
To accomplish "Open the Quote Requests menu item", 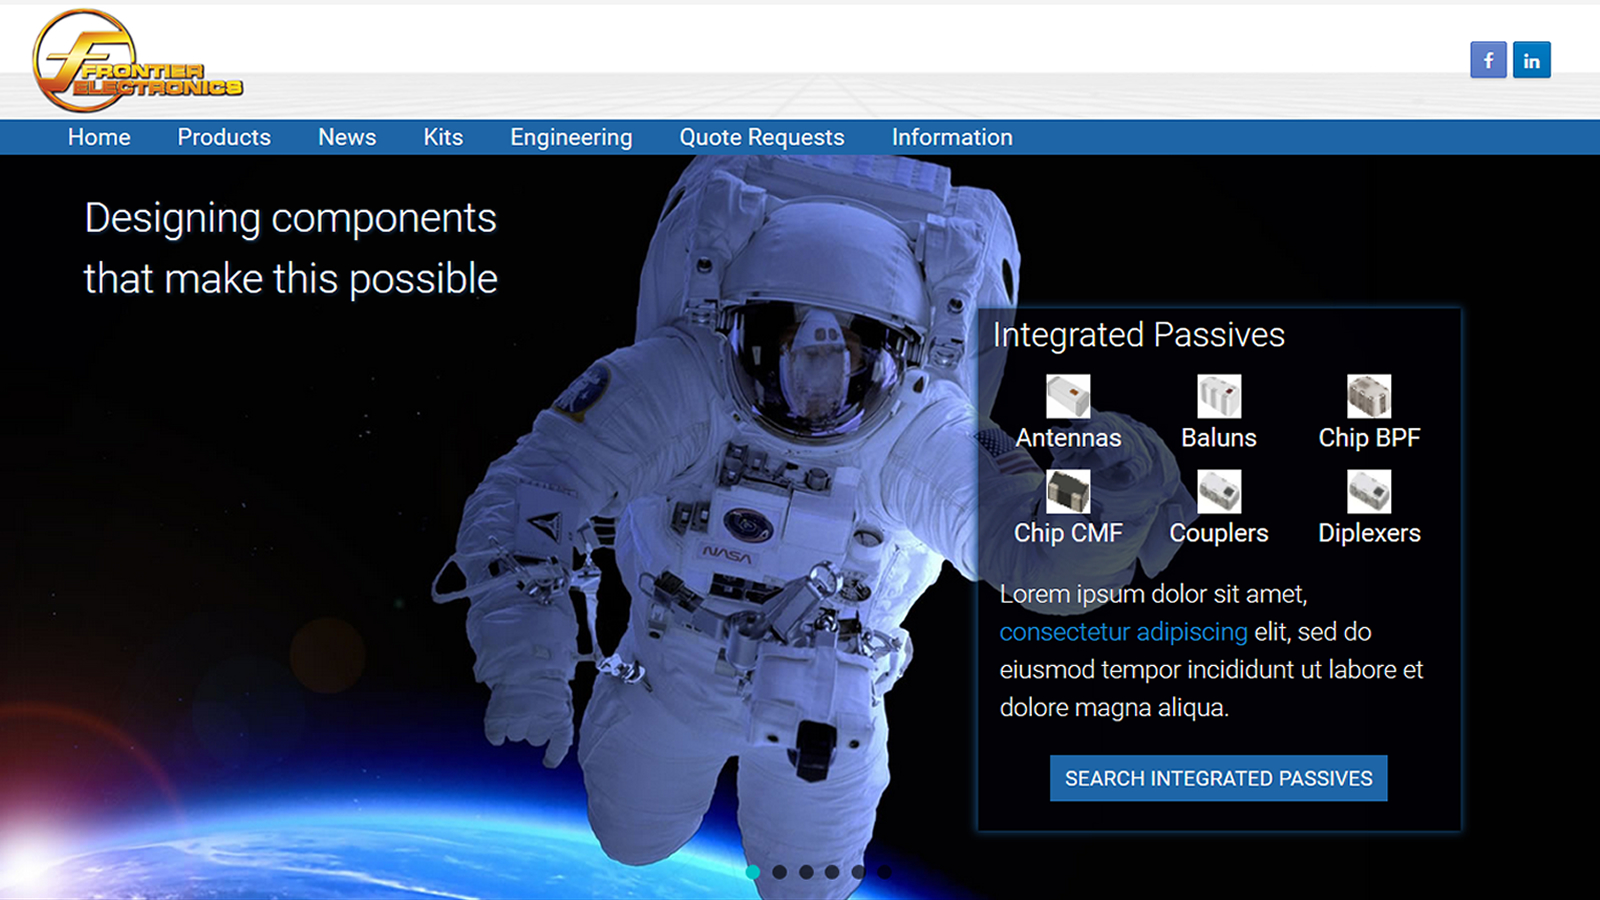I will point(762,137).
